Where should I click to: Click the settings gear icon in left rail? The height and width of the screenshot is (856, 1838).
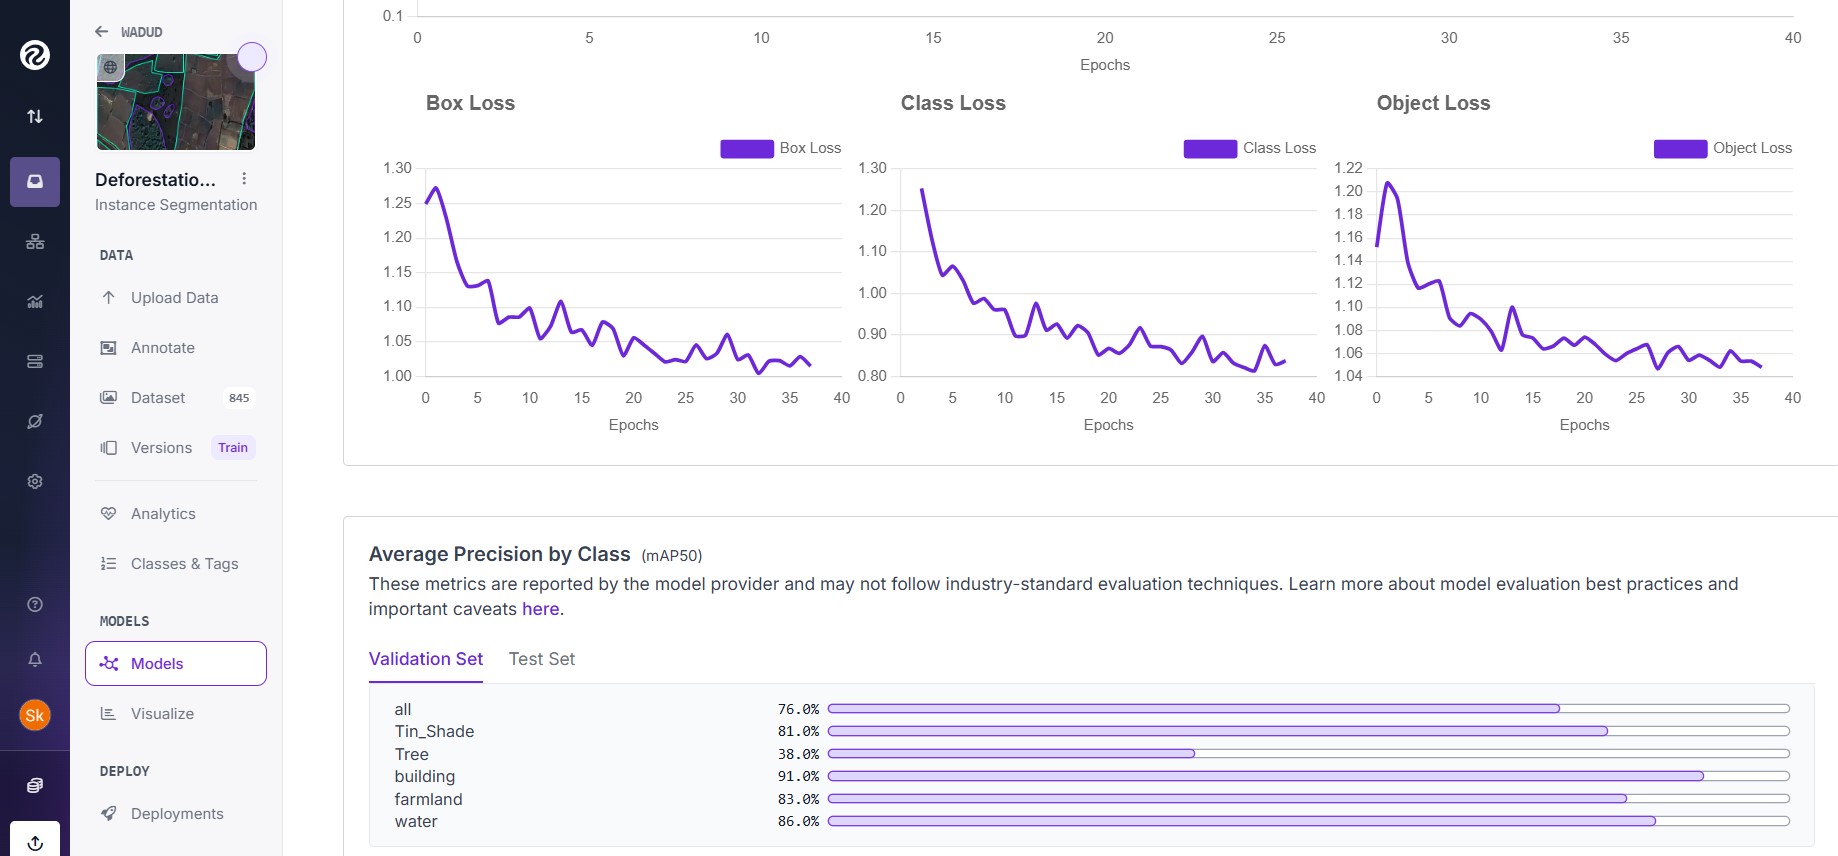35,482
